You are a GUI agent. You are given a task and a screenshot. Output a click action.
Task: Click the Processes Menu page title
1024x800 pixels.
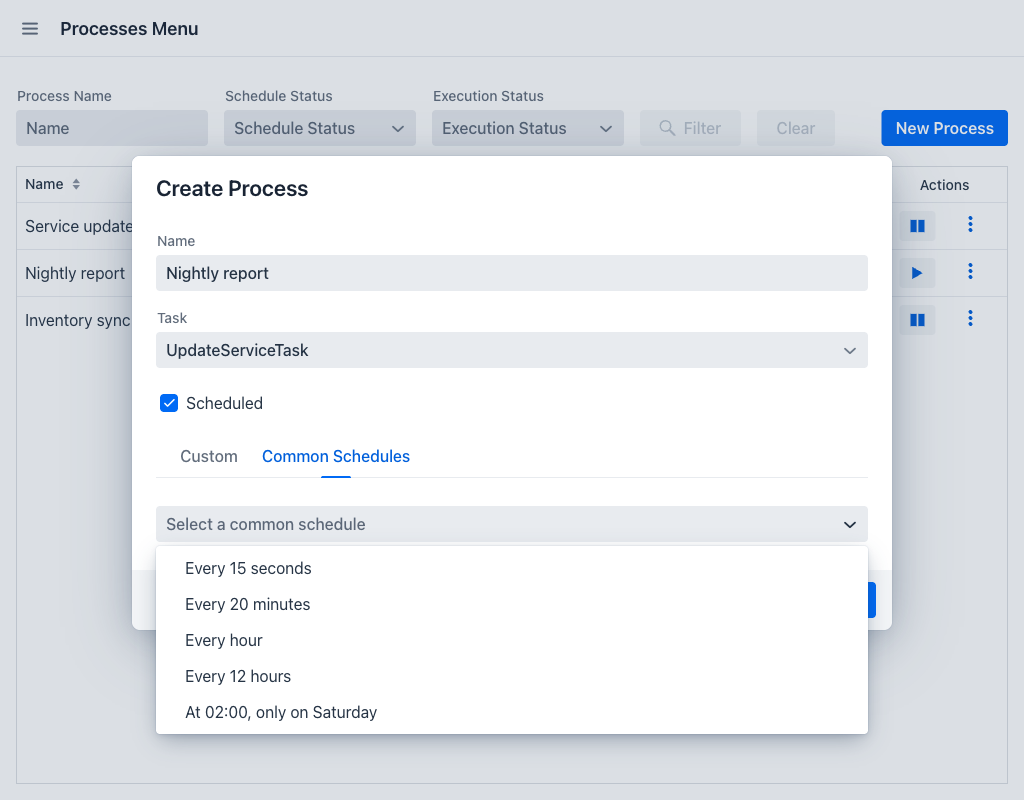129,29
